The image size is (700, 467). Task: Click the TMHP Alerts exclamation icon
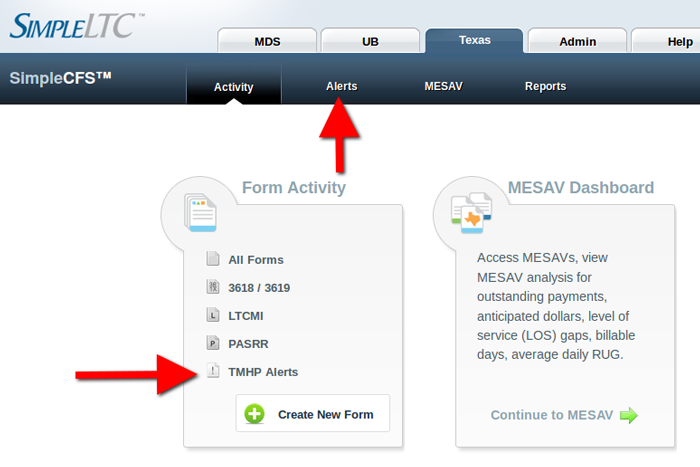click(213, 371)
